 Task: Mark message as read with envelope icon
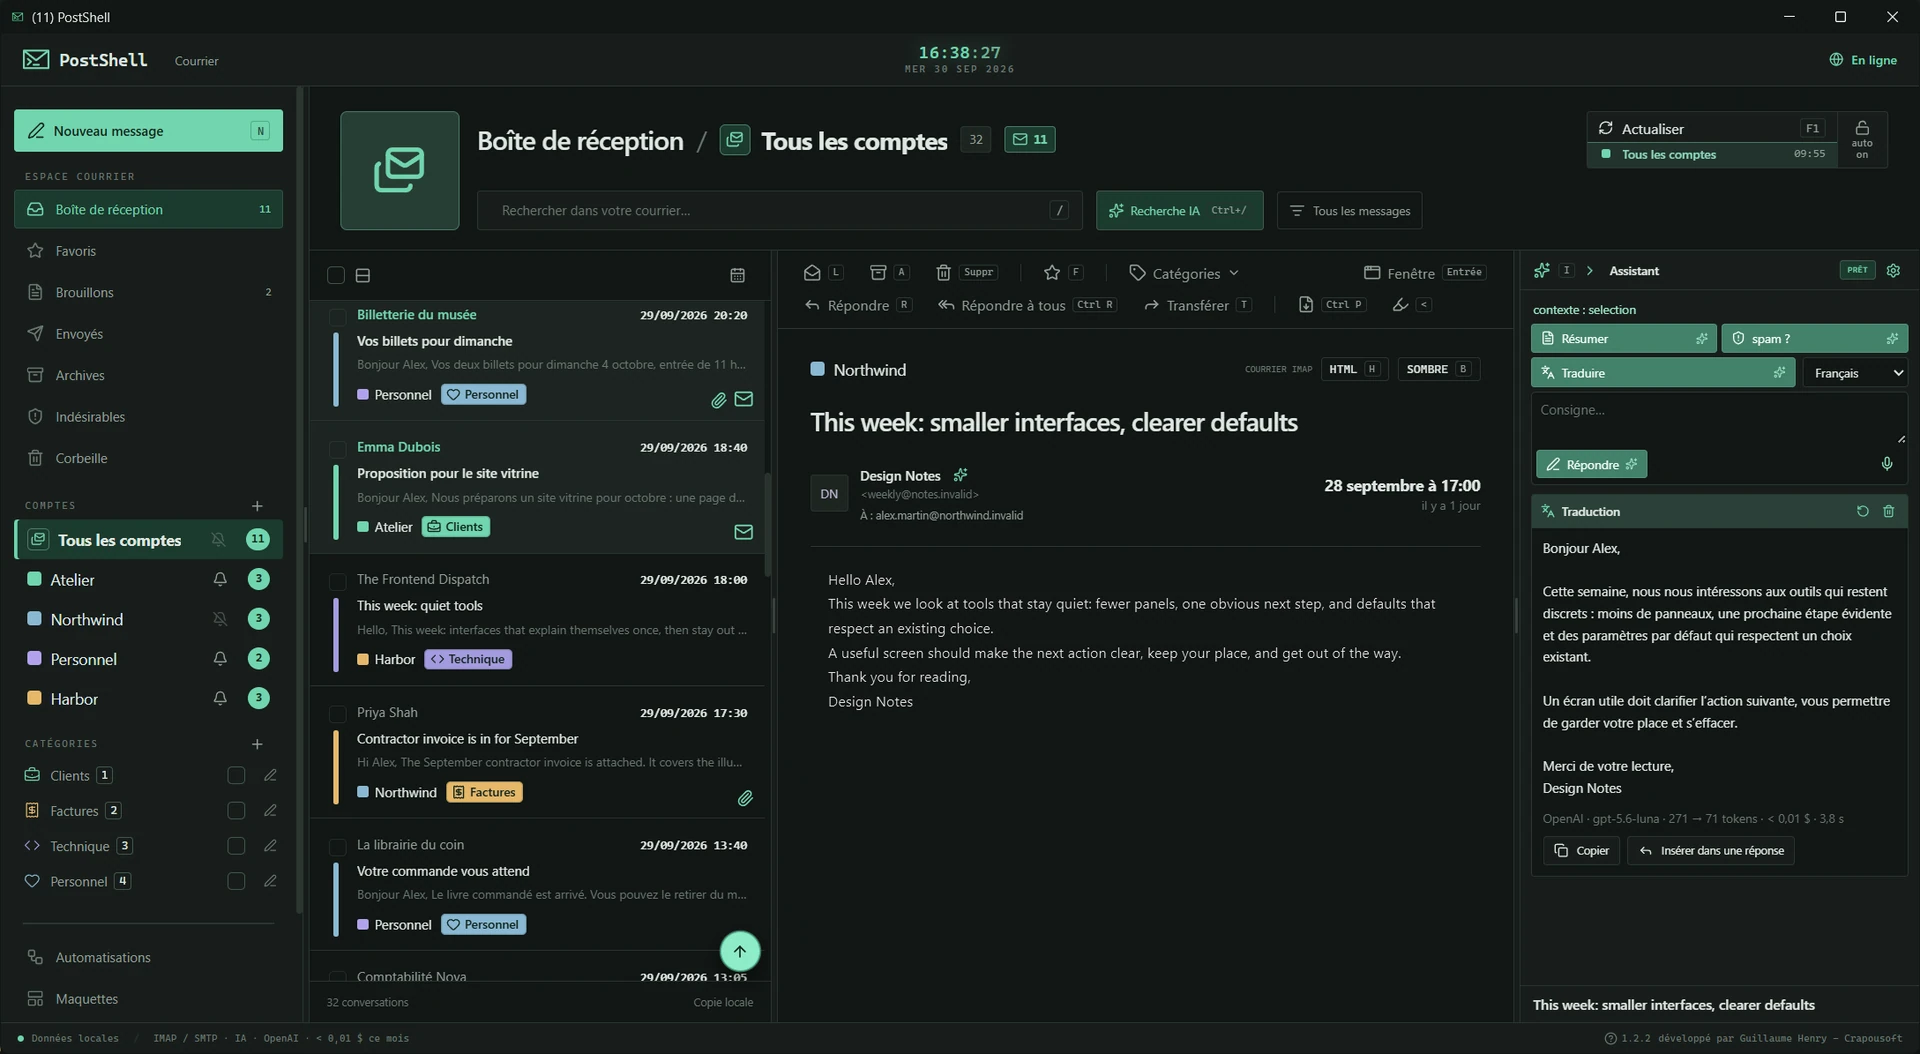tap(812, 272)
